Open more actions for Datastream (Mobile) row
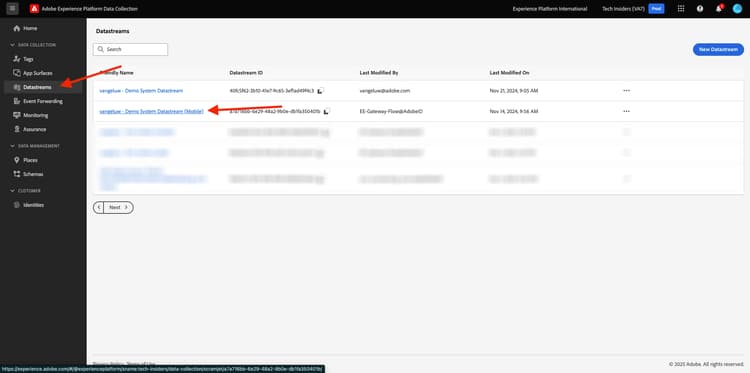 (x=626, y=111)
